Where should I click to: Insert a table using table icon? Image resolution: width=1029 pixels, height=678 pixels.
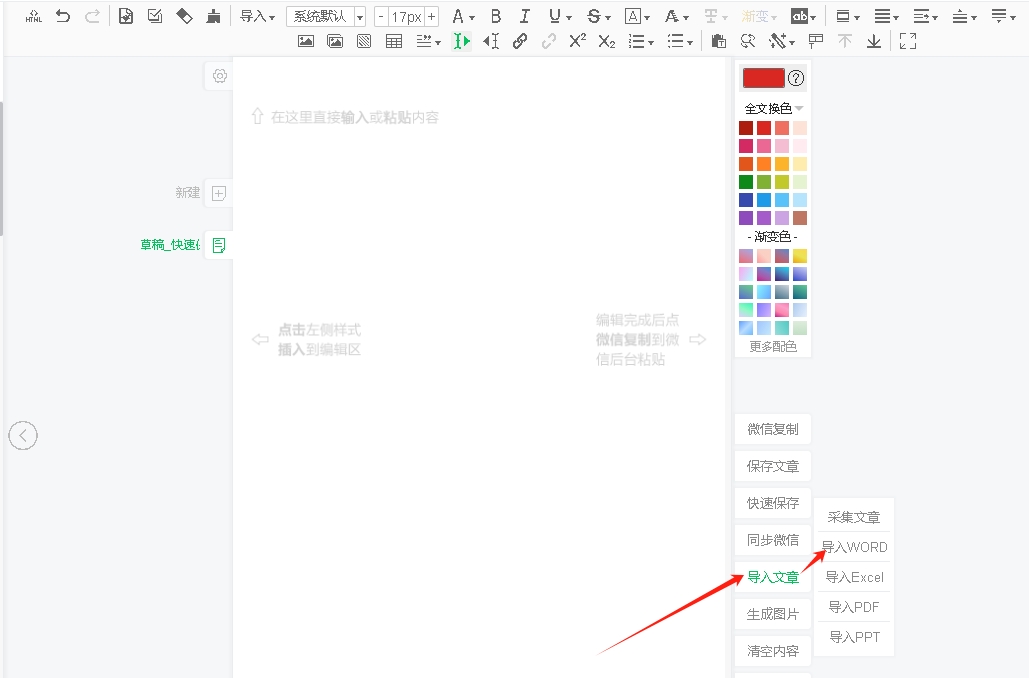[394, 41]
